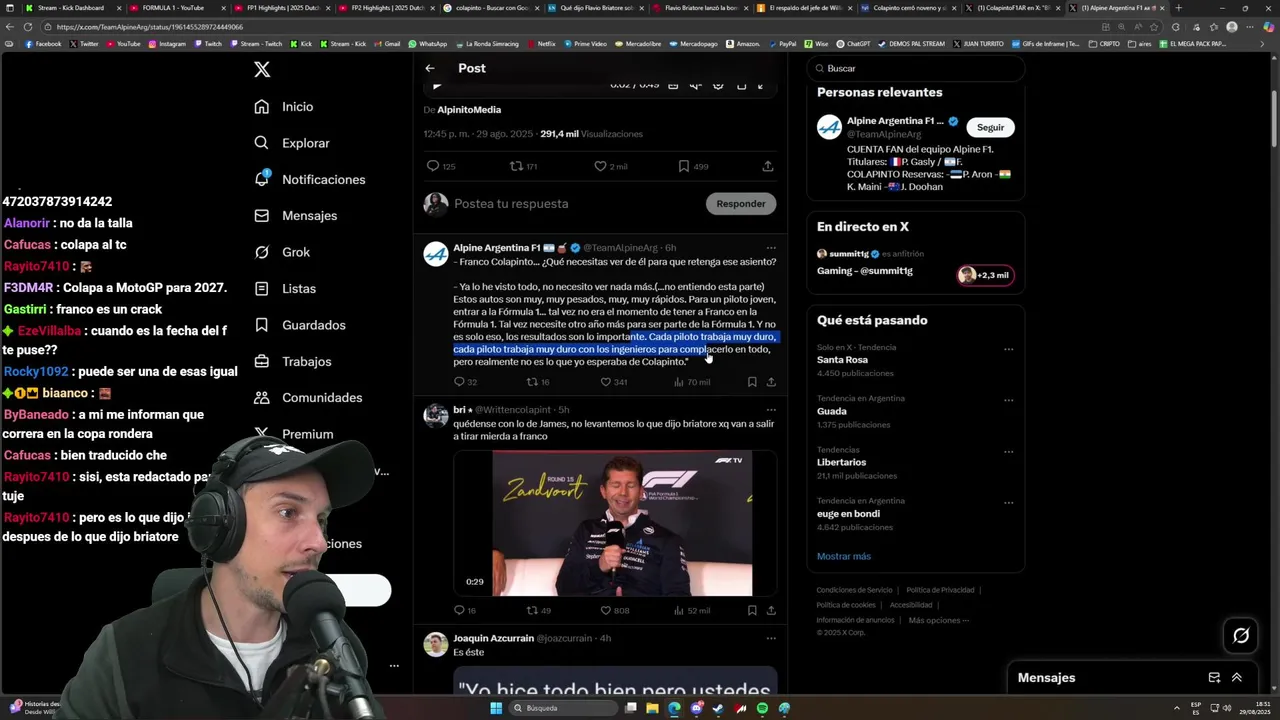Viewport: 1280px width, 720px height.
Task: Open euge en bondi trend
Action: (x=848, y=514)
